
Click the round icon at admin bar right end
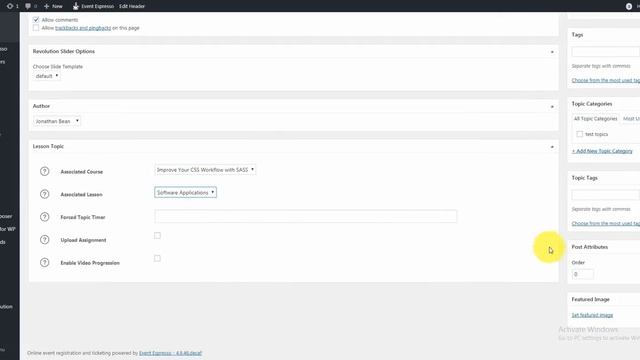629,6
